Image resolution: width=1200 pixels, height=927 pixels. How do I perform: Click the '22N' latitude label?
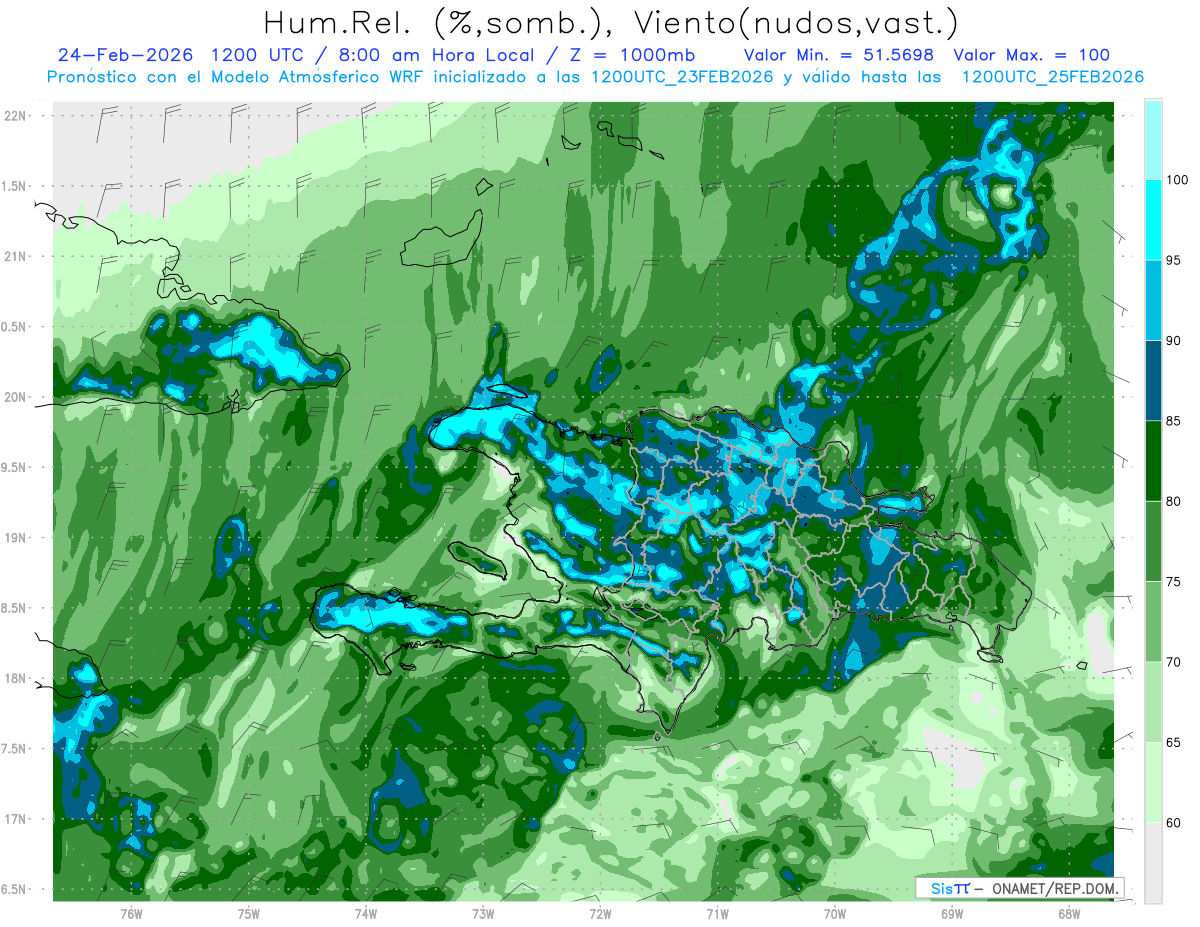14,115
